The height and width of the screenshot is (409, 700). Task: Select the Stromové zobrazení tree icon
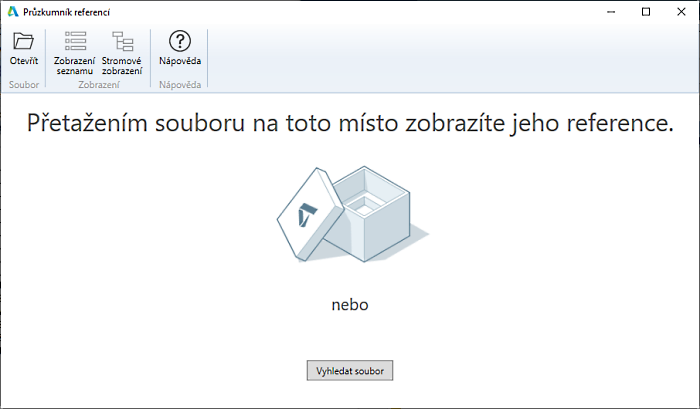click(x=122, y=41)
